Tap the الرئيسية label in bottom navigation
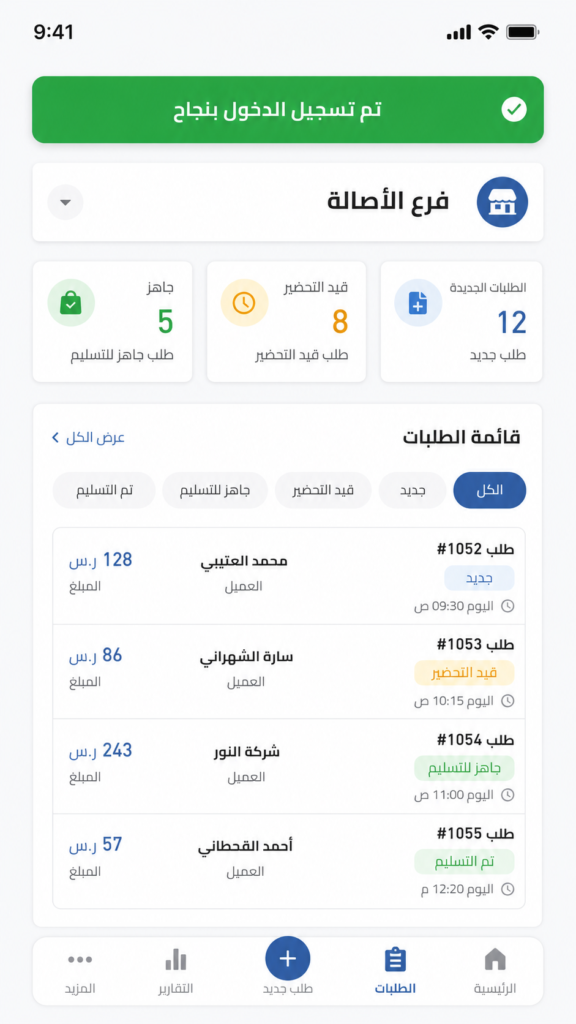576x1024 pixels. (x=495, y=989)
